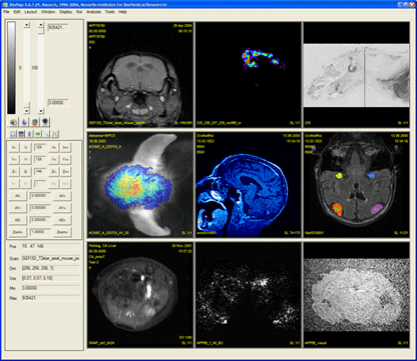The image size is (417, 361).
Task: Click the orange-blue brain icon in the tool row
Action: coord(35,122)
